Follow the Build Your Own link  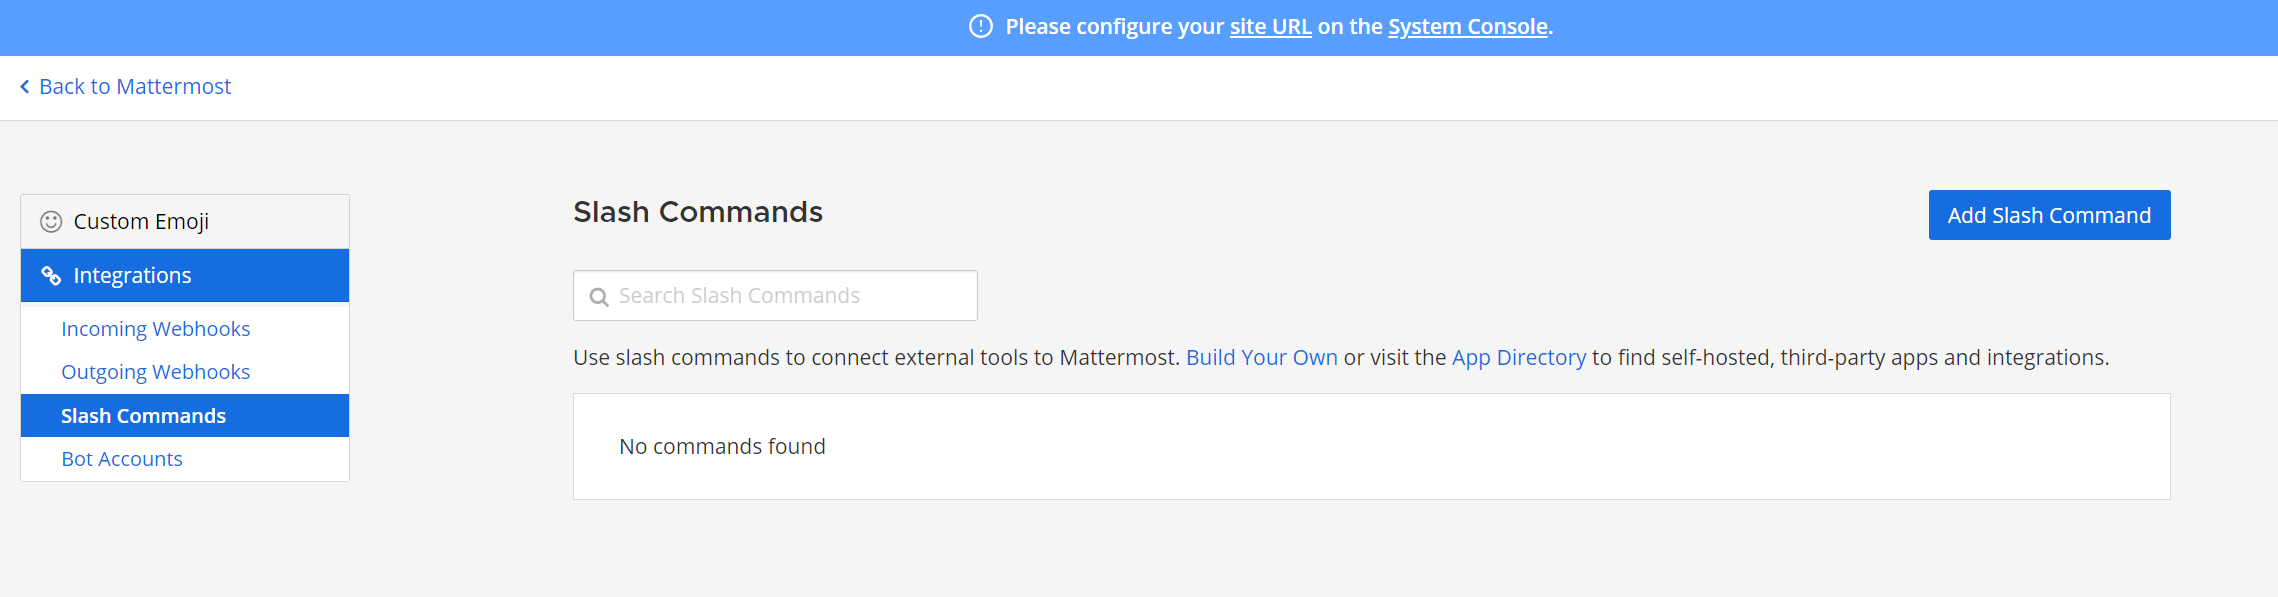[1262, 358]
